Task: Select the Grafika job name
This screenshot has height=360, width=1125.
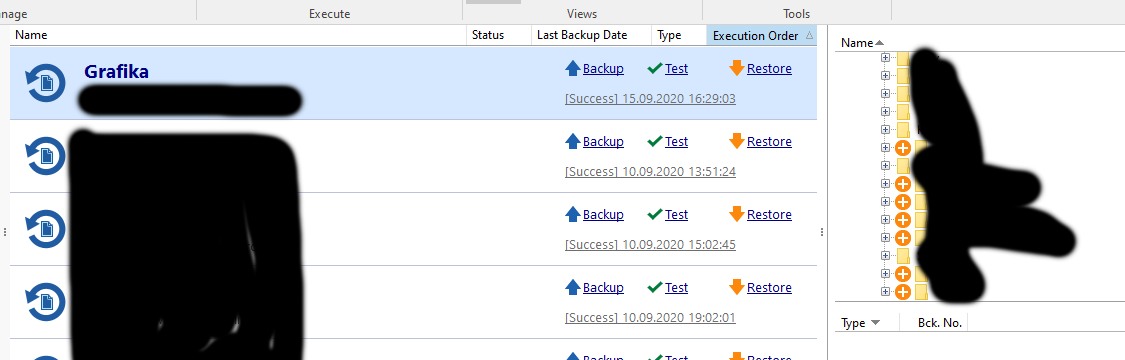Action: [x=116, y=72]
